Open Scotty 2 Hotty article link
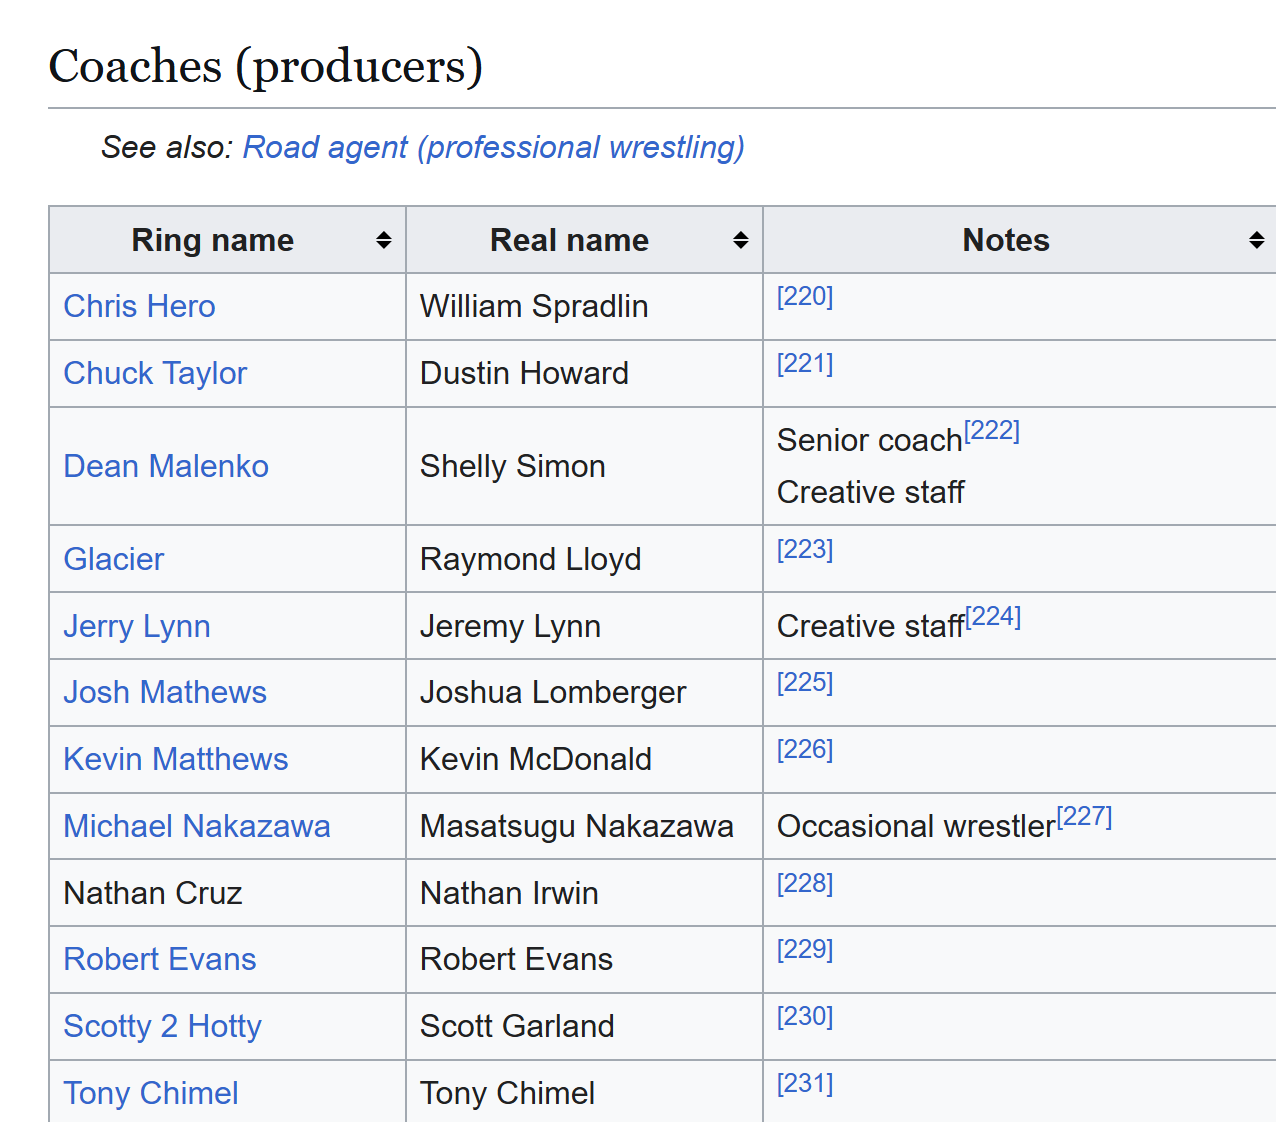The width and height of the screenshot is (1276, 1122). tap(162, 1026)
